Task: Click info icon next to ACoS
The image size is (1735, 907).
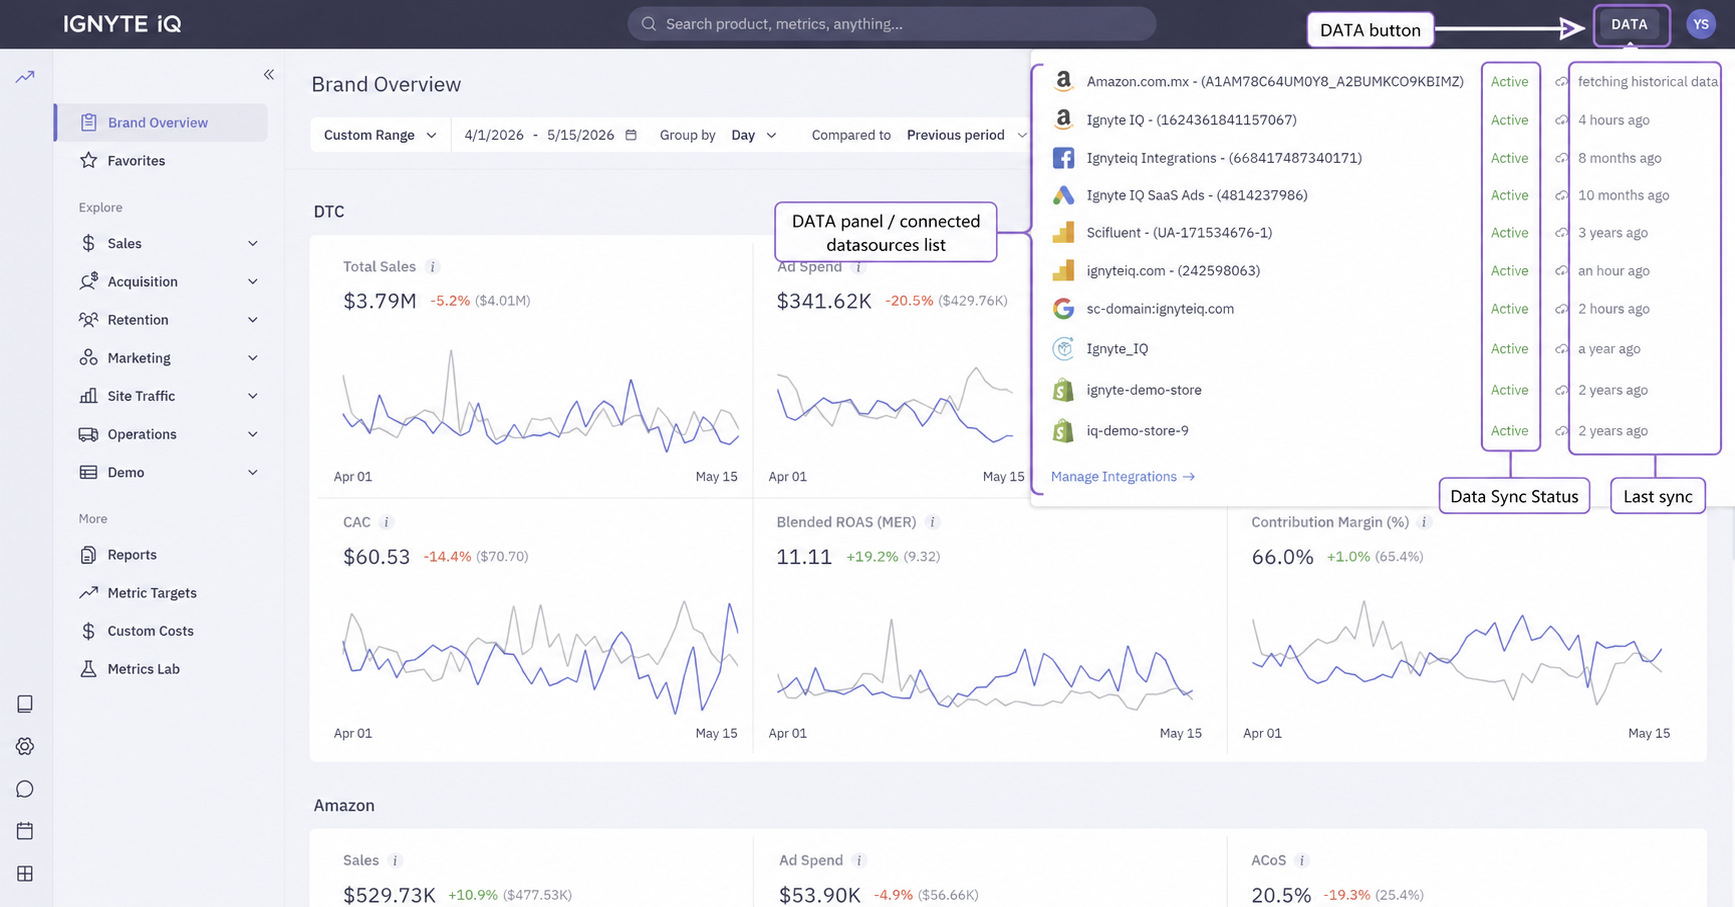Action: (x=1302, y=860)
